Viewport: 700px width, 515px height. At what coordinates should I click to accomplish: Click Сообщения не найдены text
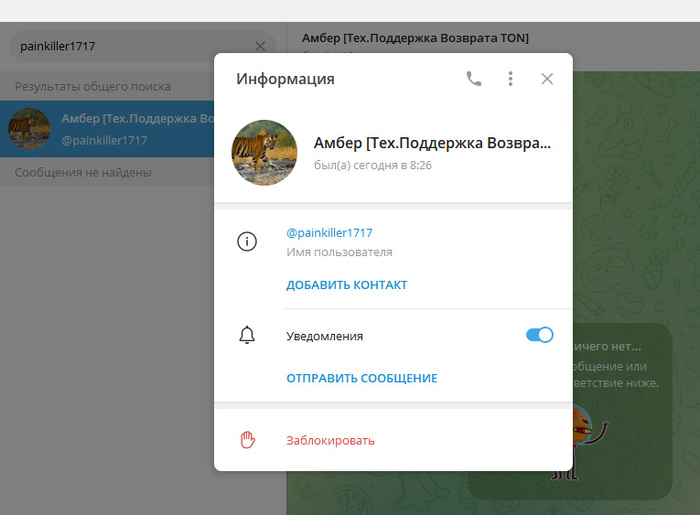pos(83,172)
